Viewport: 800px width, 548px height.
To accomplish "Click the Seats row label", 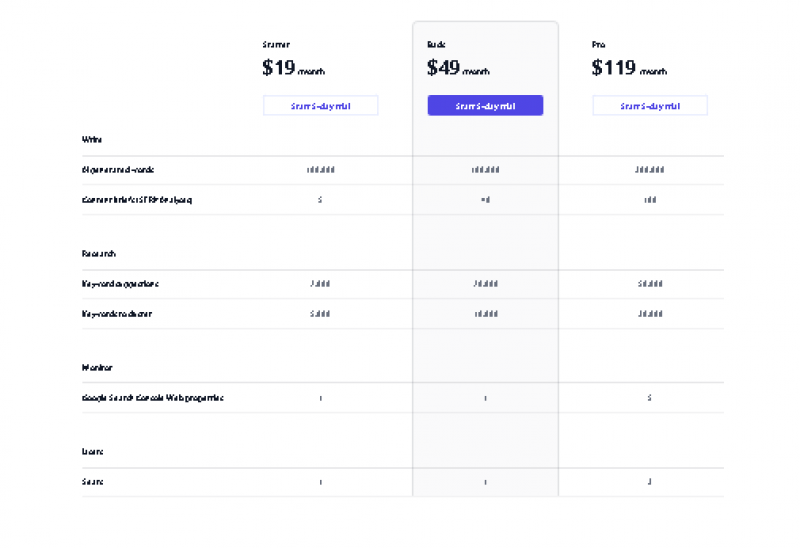I will 92,482.
